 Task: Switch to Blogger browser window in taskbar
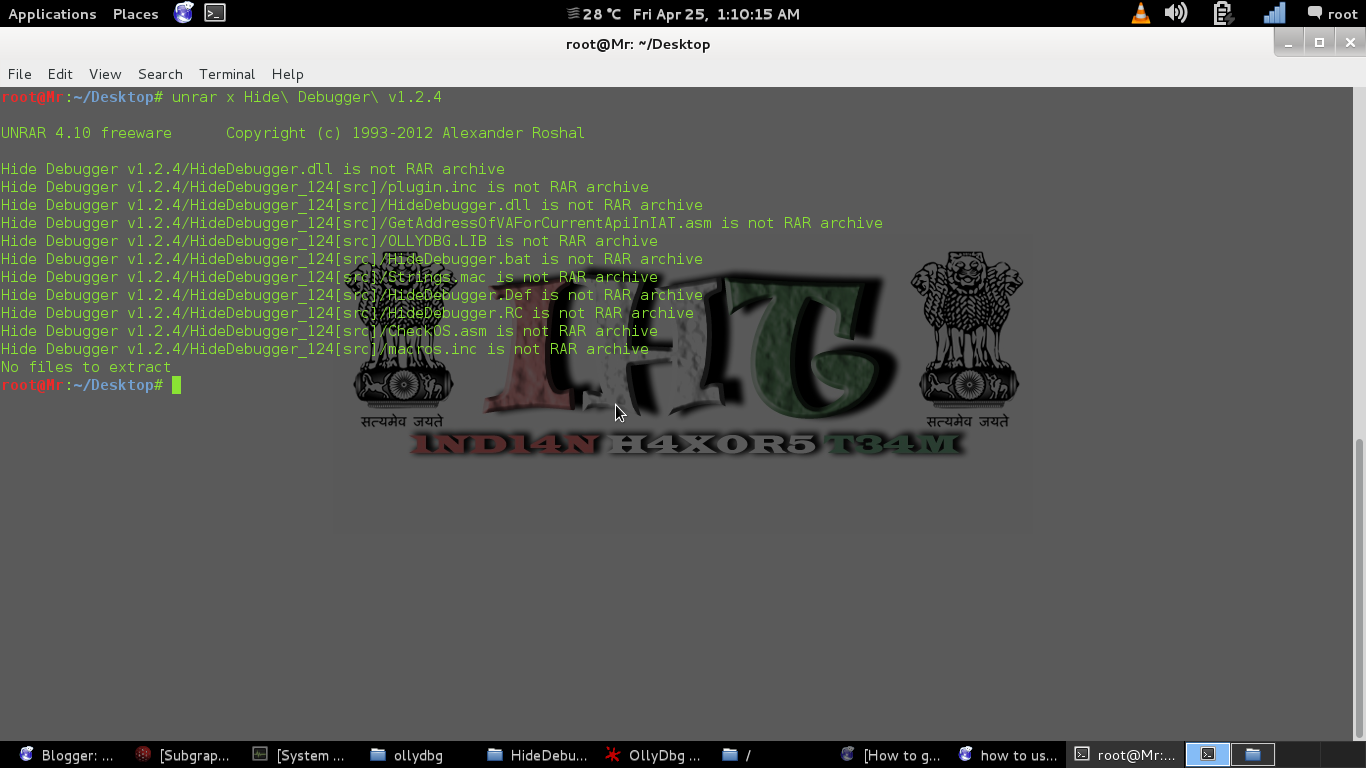pyautogui.click(x=66, y=755)
